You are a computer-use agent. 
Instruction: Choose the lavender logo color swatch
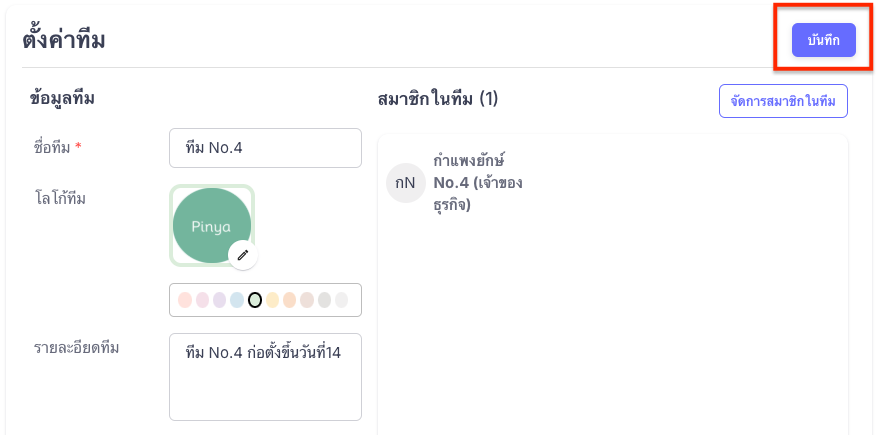pyautogui.click(x=220, y=300)
